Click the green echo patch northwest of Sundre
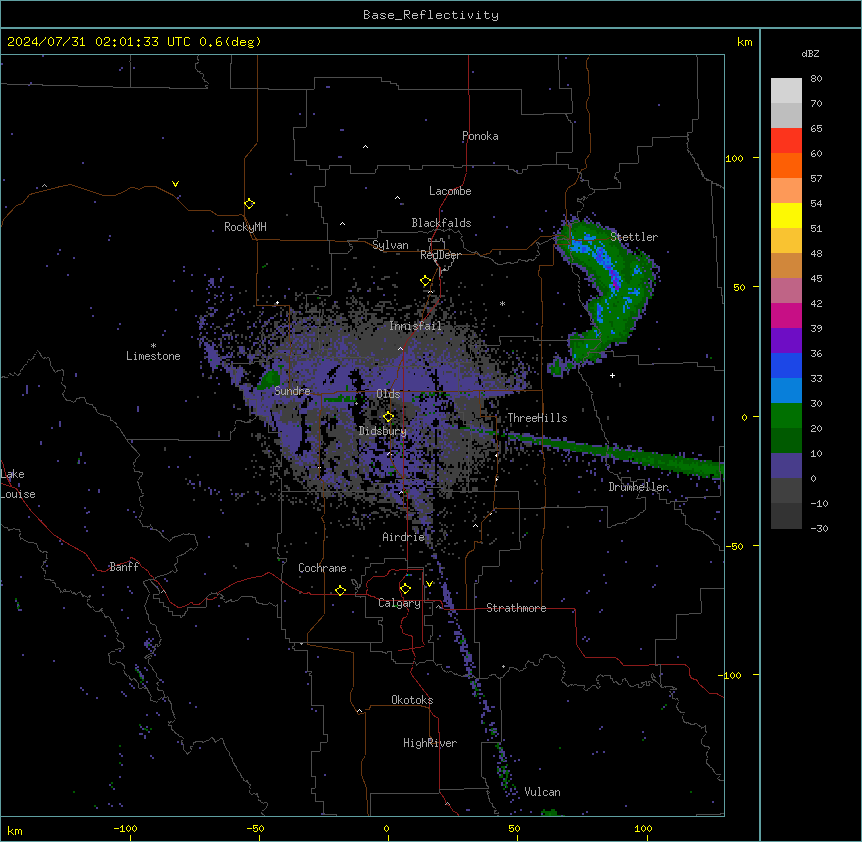This screenshot has height=842, width=862. (270, 379)
